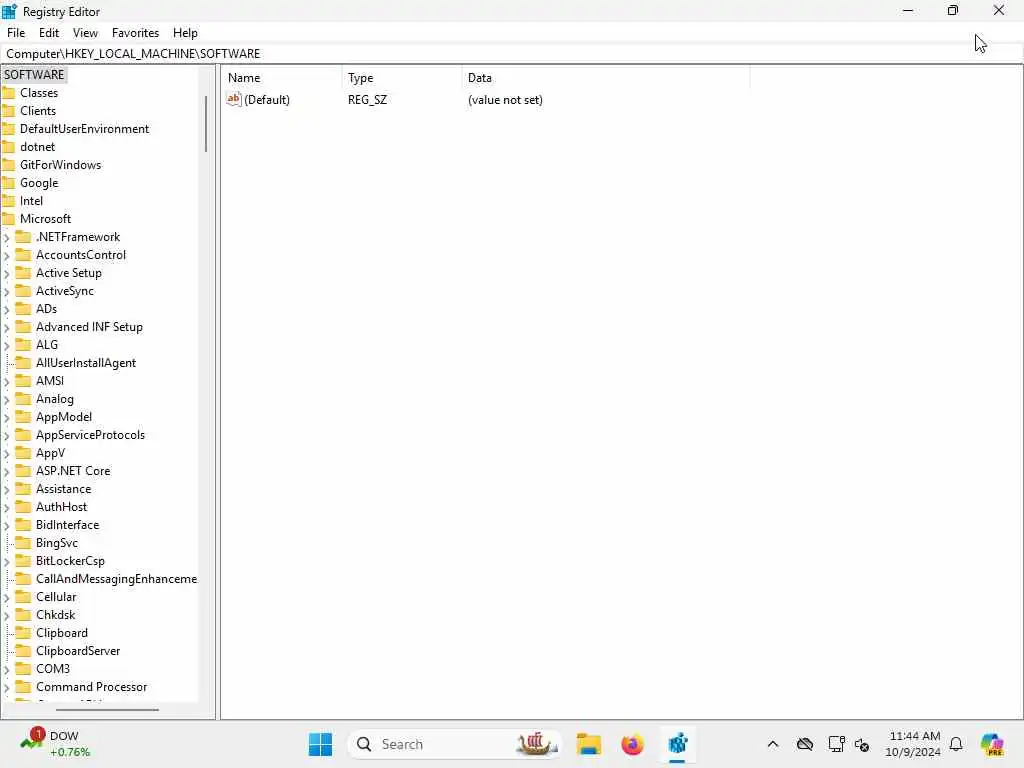Click the ADs folder icon
1024x768 pixels.
point(23,308)
